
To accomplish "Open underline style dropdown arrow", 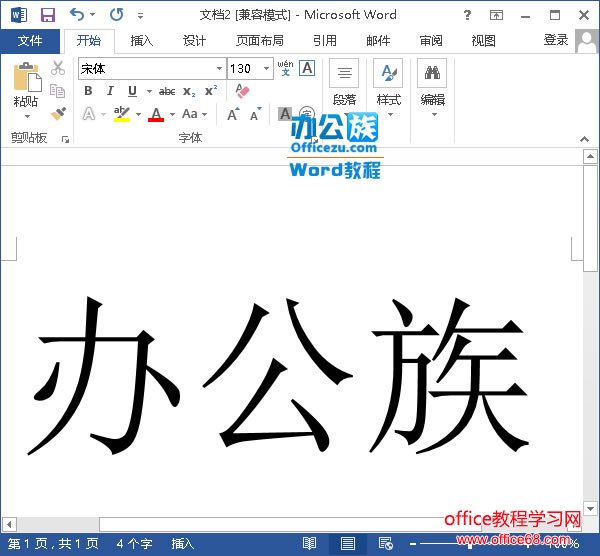I will [x=149, y=91].
